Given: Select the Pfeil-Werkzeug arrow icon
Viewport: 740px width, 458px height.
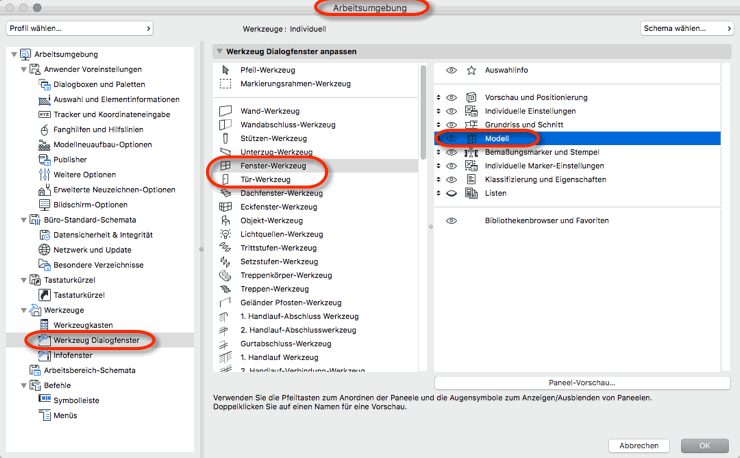Looking at the screenshot, I should click(x=226, y=70).
